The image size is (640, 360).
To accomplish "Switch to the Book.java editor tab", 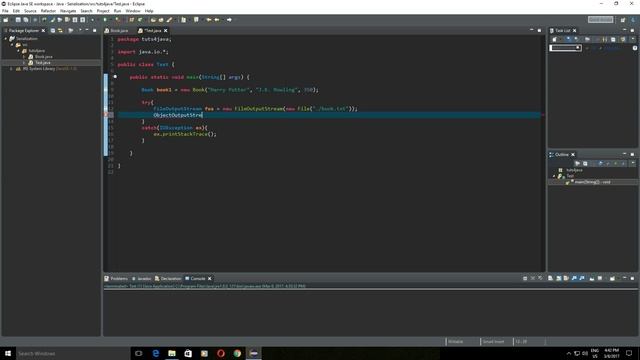I will tap(117, 31).
